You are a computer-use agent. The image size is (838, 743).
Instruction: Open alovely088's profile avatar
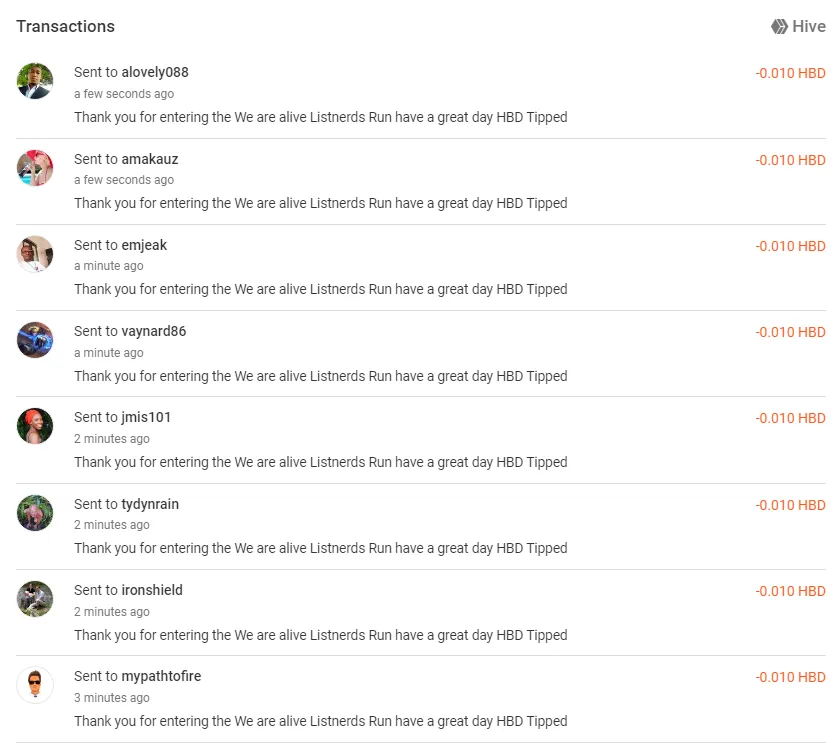[x=35, y=81]
